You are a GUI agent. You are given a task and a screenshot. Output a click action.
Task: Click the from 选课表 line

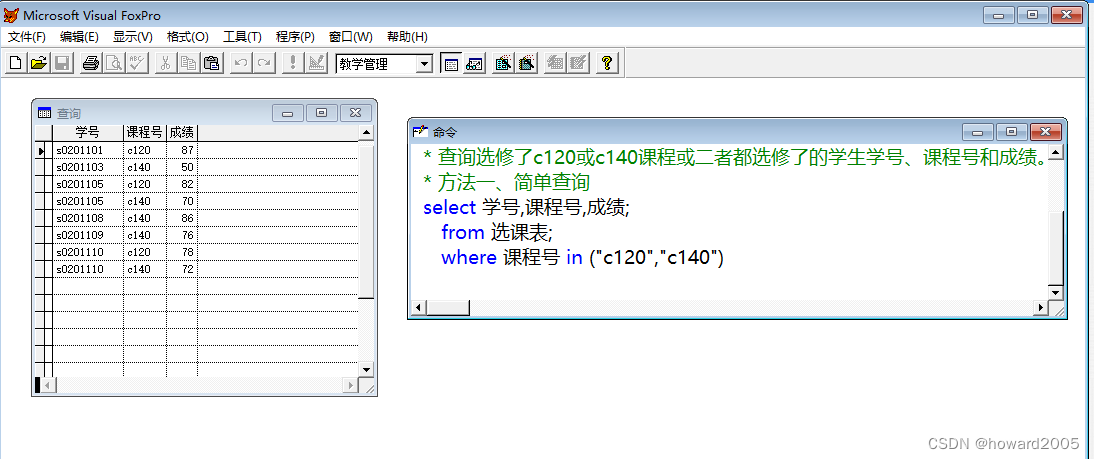pos(496,232)
